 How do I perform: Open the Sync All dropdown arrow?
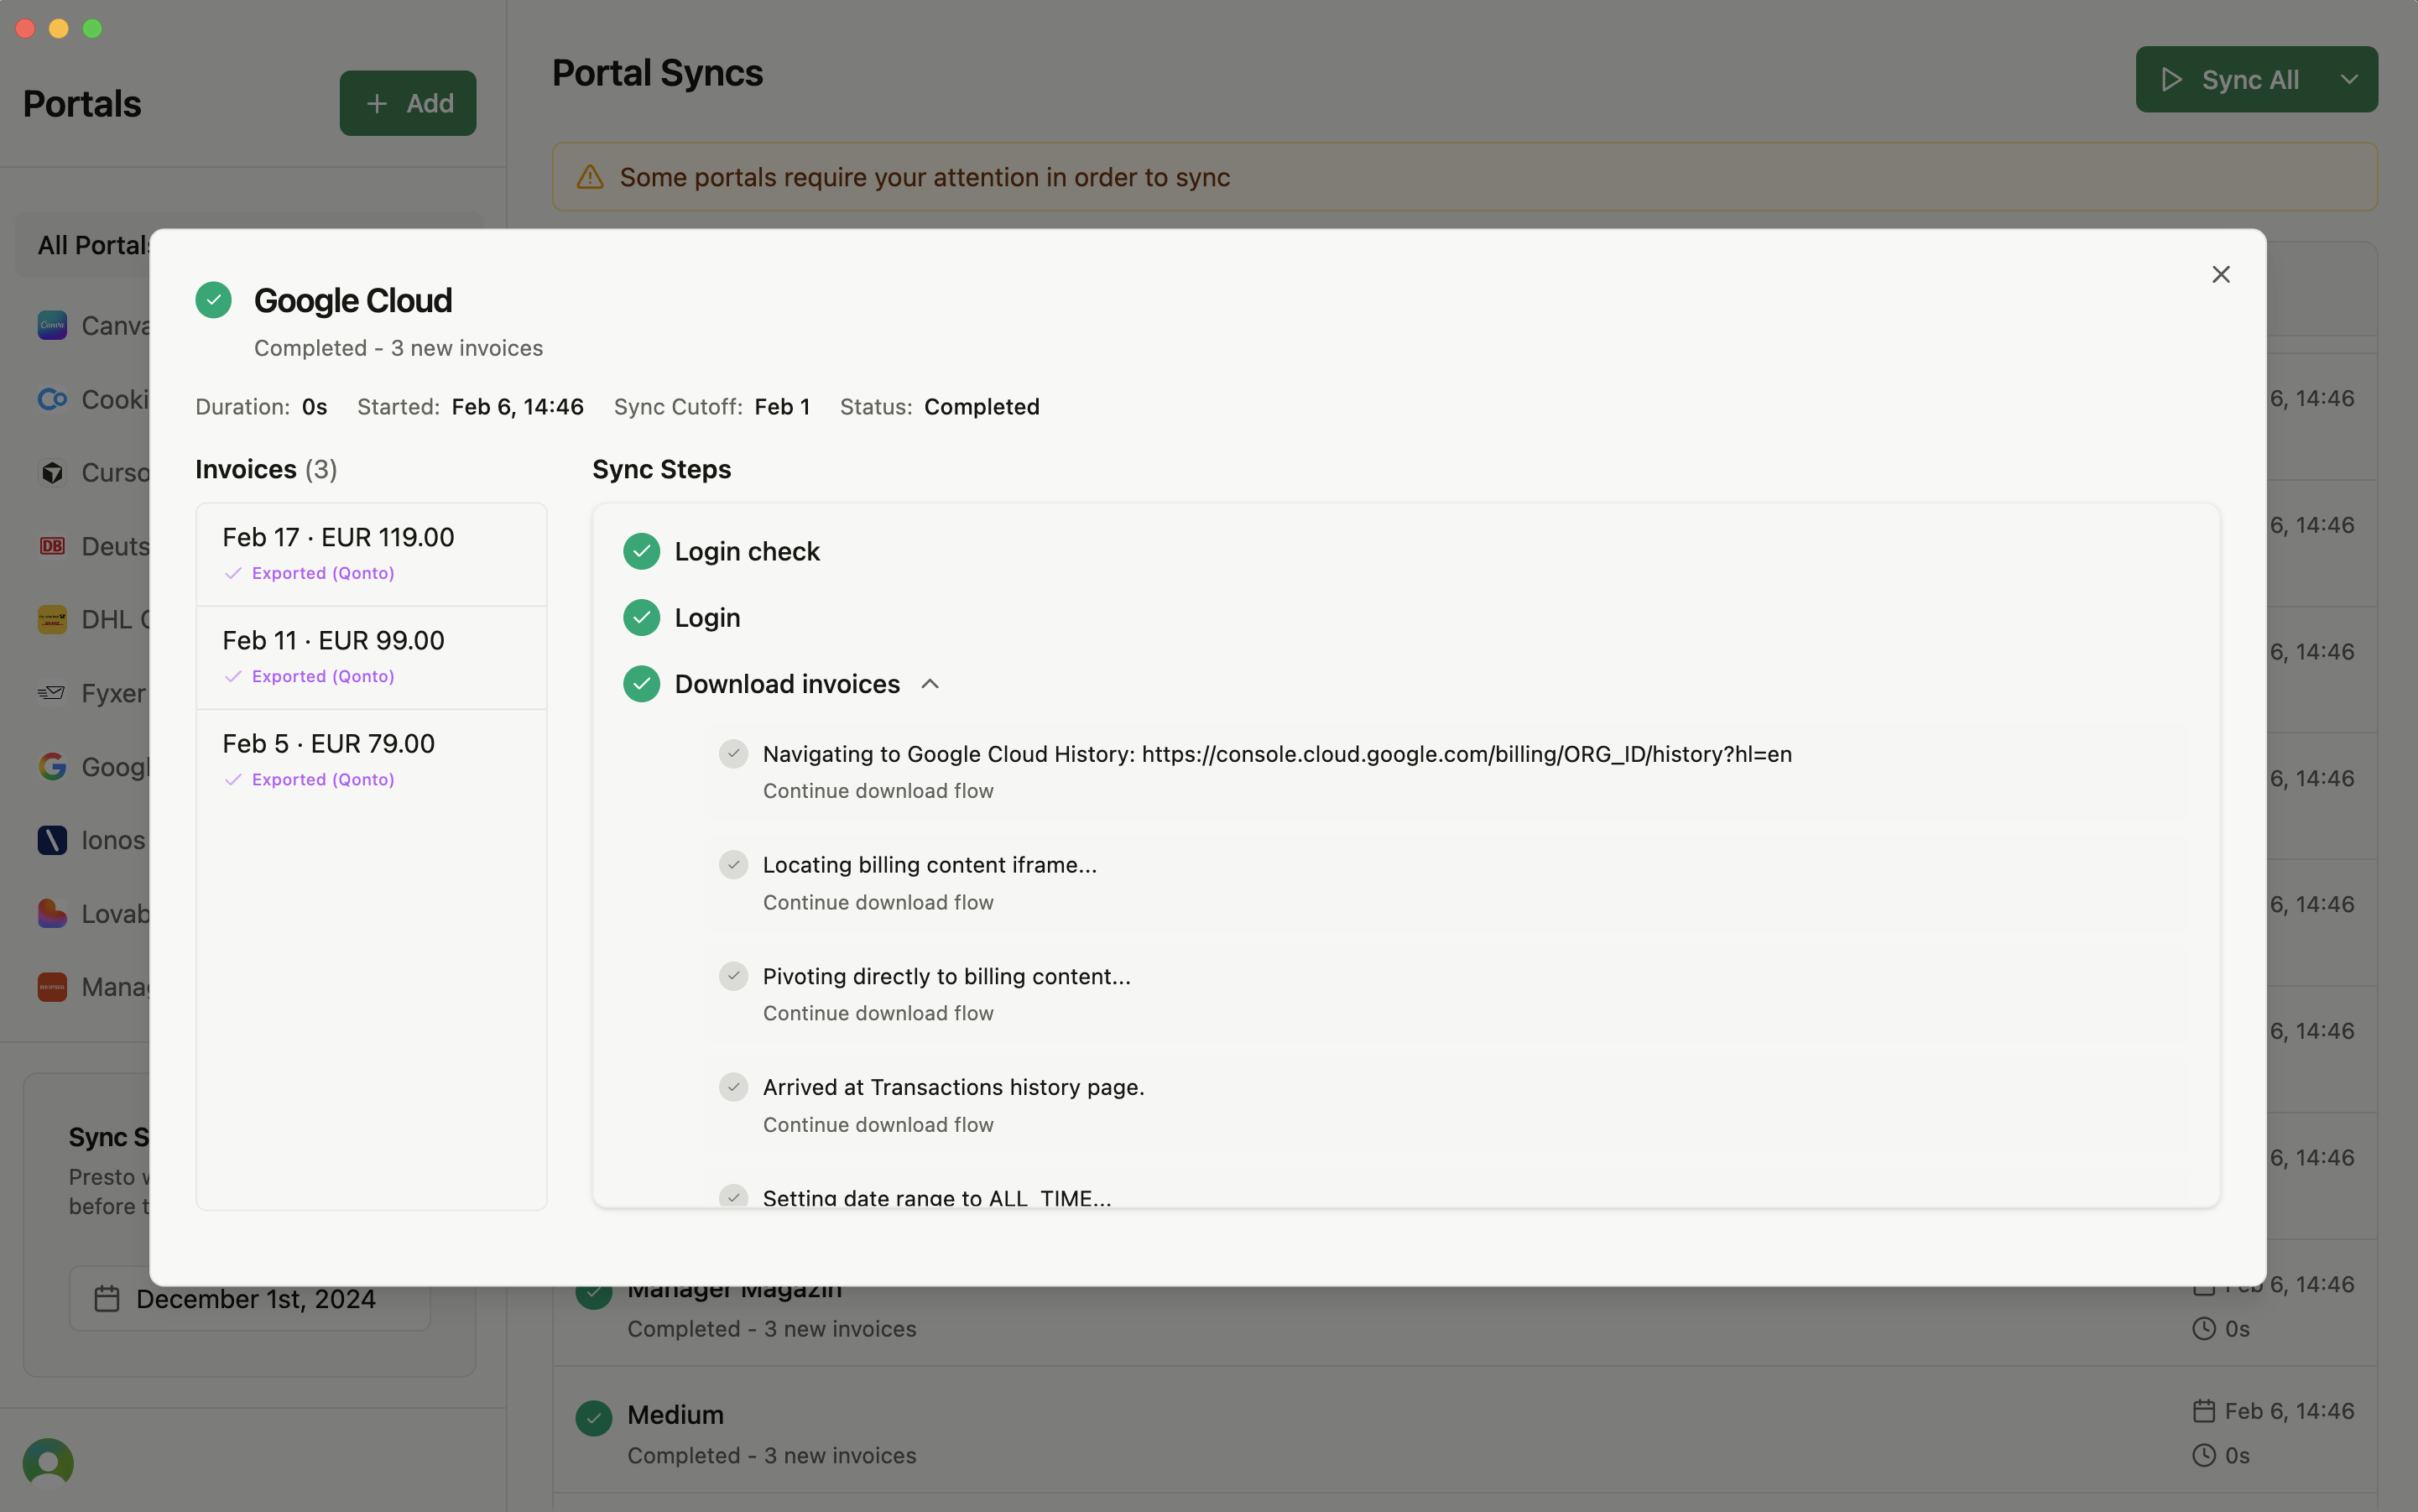click(x=2349, y=79)
